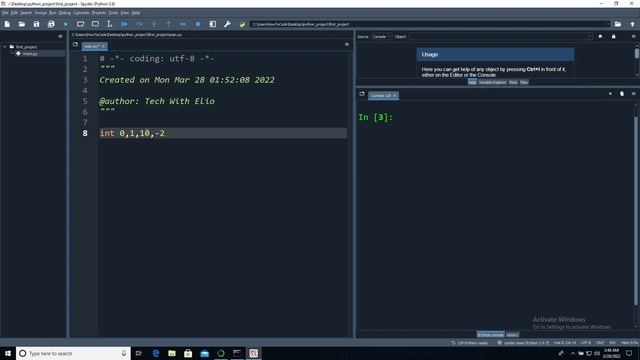This screenshot has width=640, height=360.
Task: Click conda base Python environment status
Action: [523, 343]
